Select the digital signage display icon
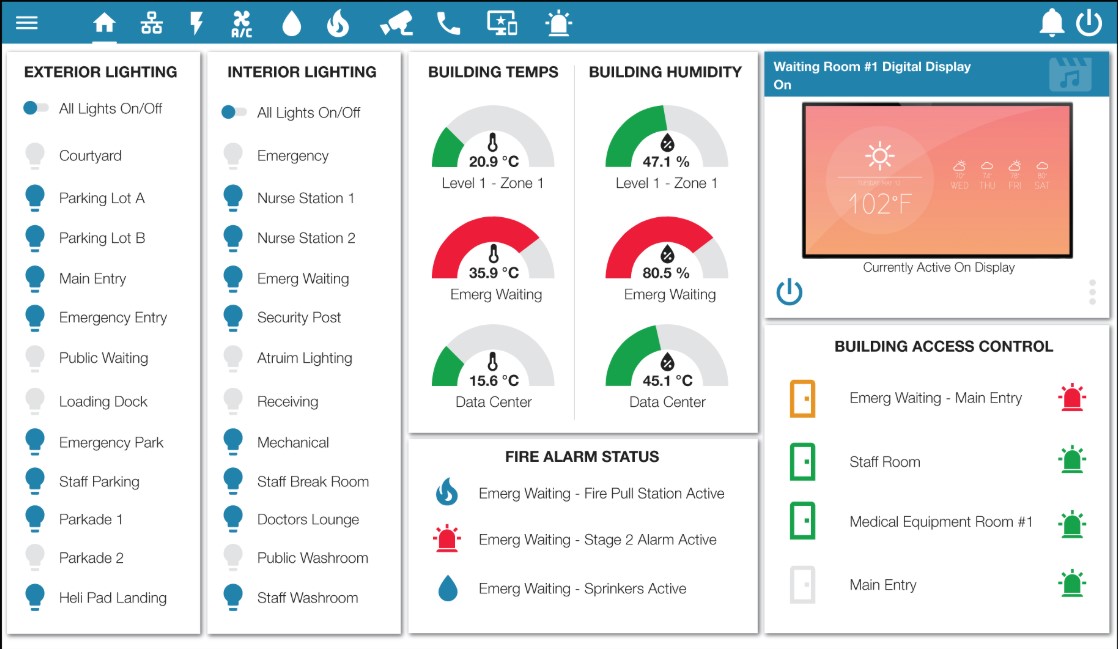Screen dimensions: 1118x649 coord(503,22)
